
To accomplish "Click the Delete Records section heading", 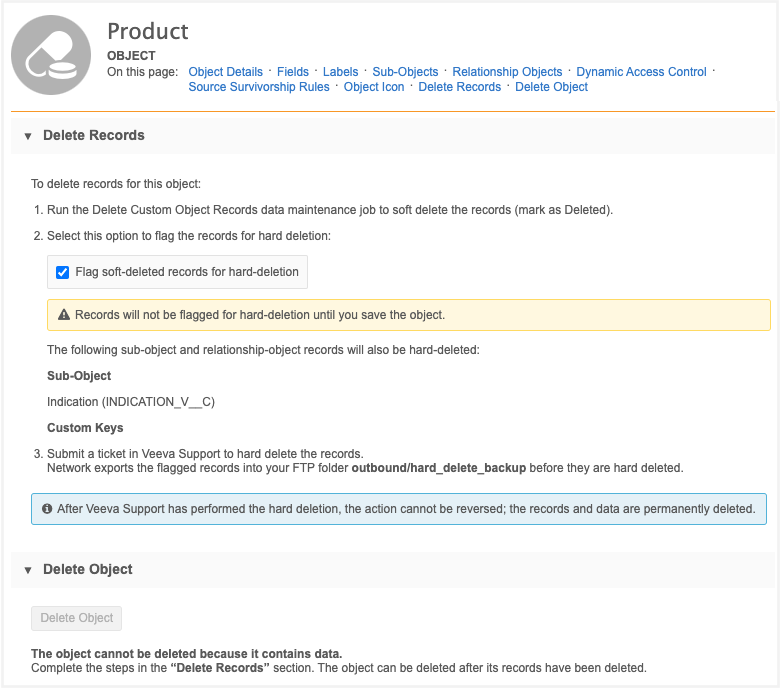I will (94, 136).
